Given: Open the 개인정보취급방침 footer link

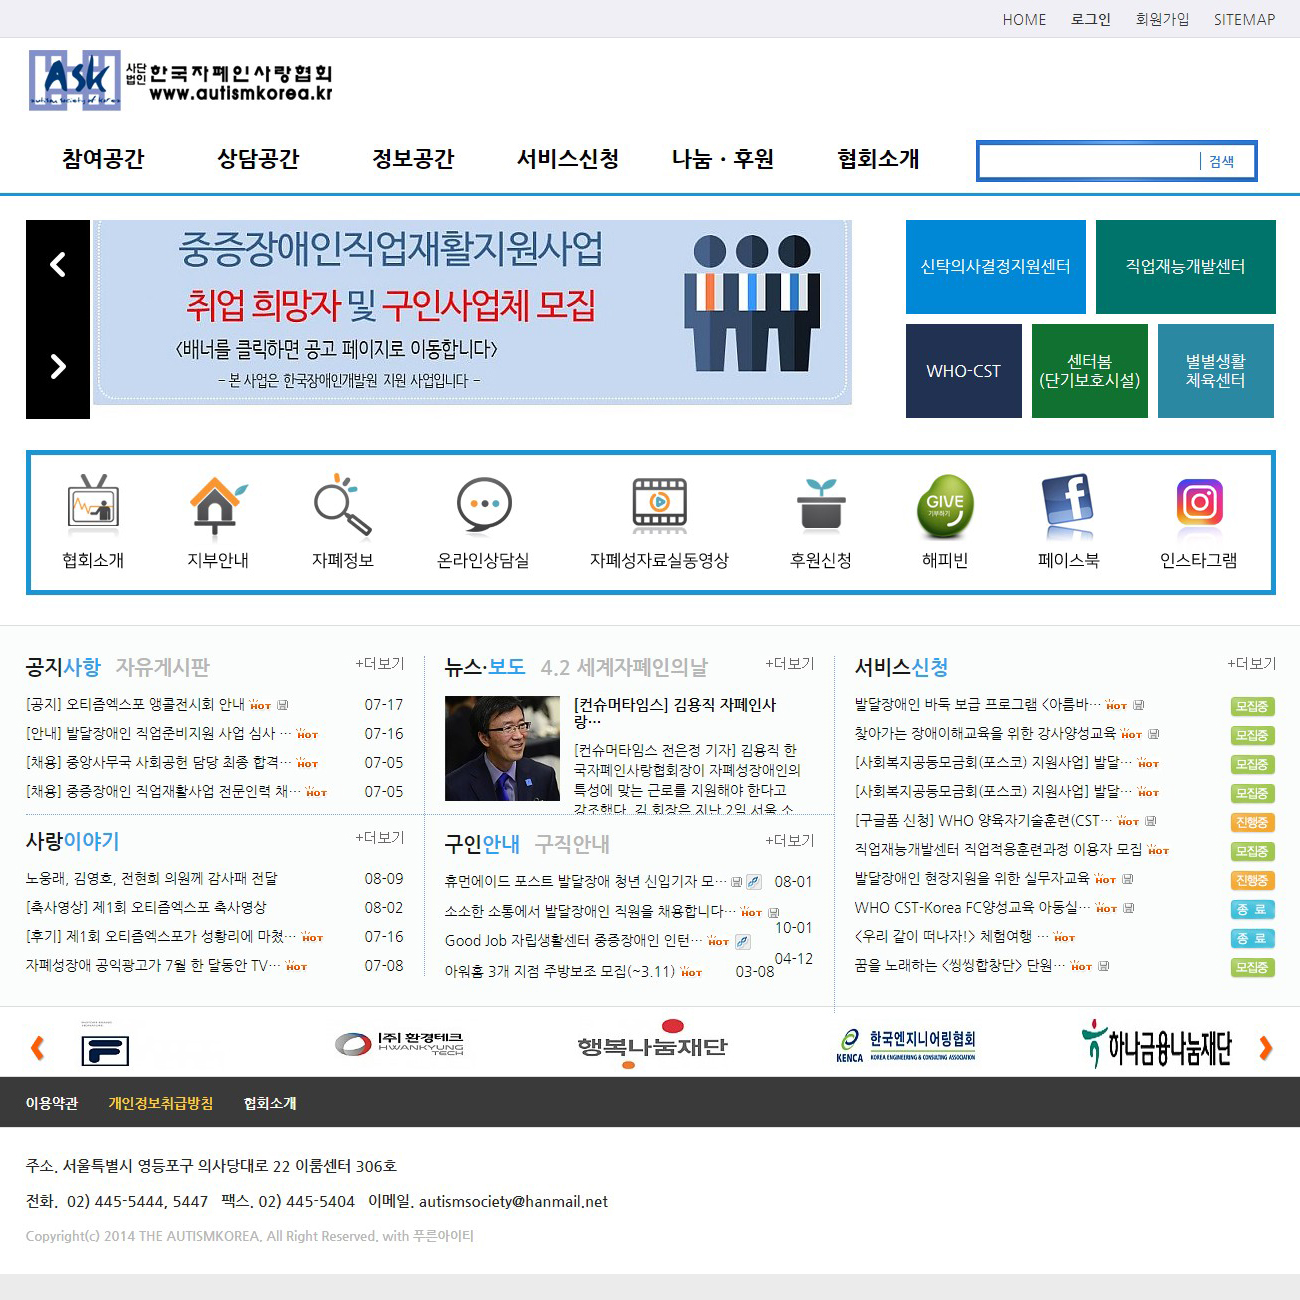Looking at the screenshot, I should (x=161, y=1103).
